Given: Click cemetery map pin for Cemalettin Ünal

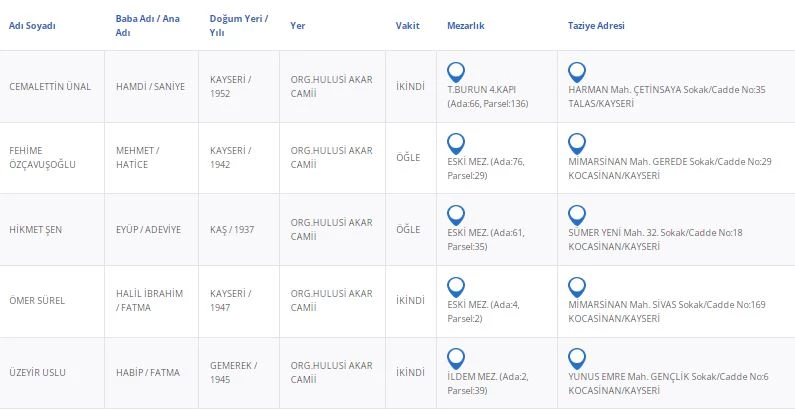Looking at the screenshot, I should click(456, 72).
